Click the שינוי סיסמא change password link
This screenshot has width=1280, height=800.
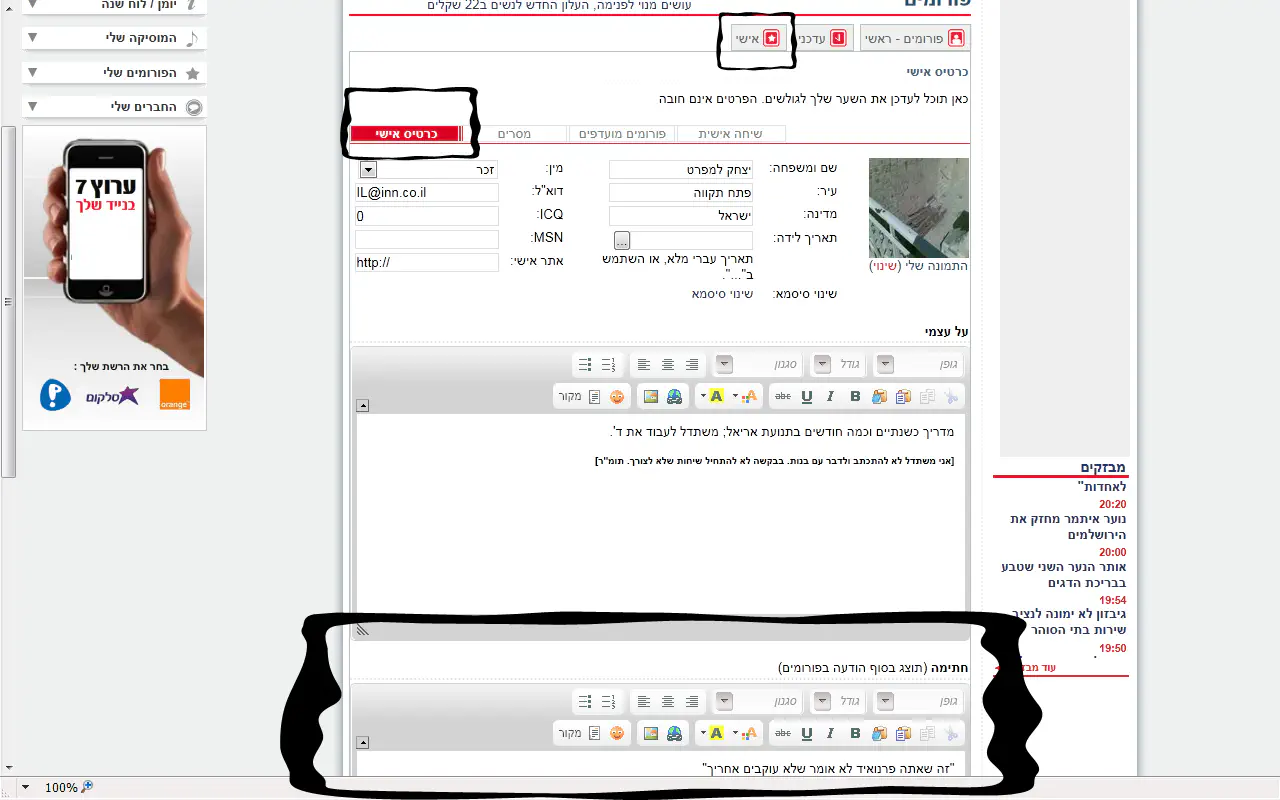[722, 294]
